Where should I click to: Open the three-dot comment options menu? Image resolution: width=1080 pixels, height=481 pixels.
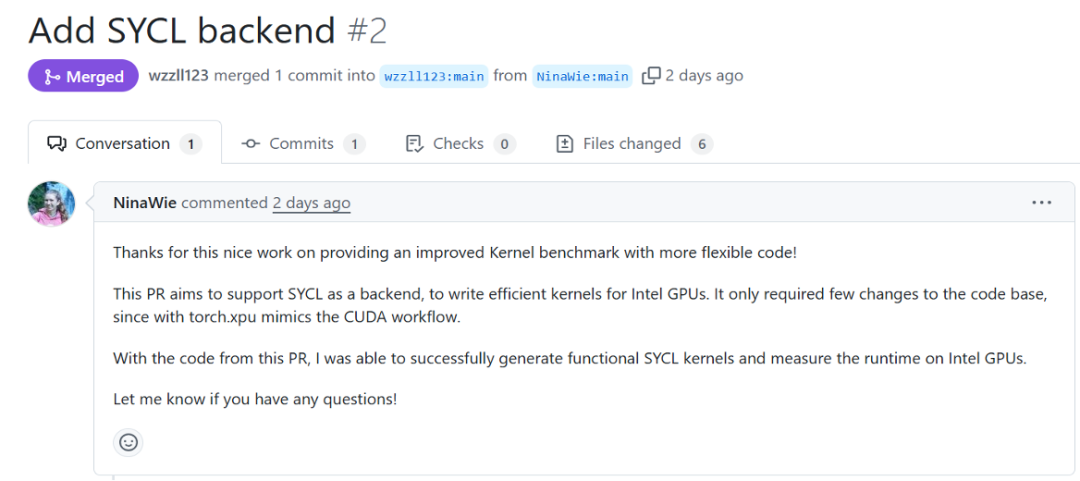pos(1041,203)
